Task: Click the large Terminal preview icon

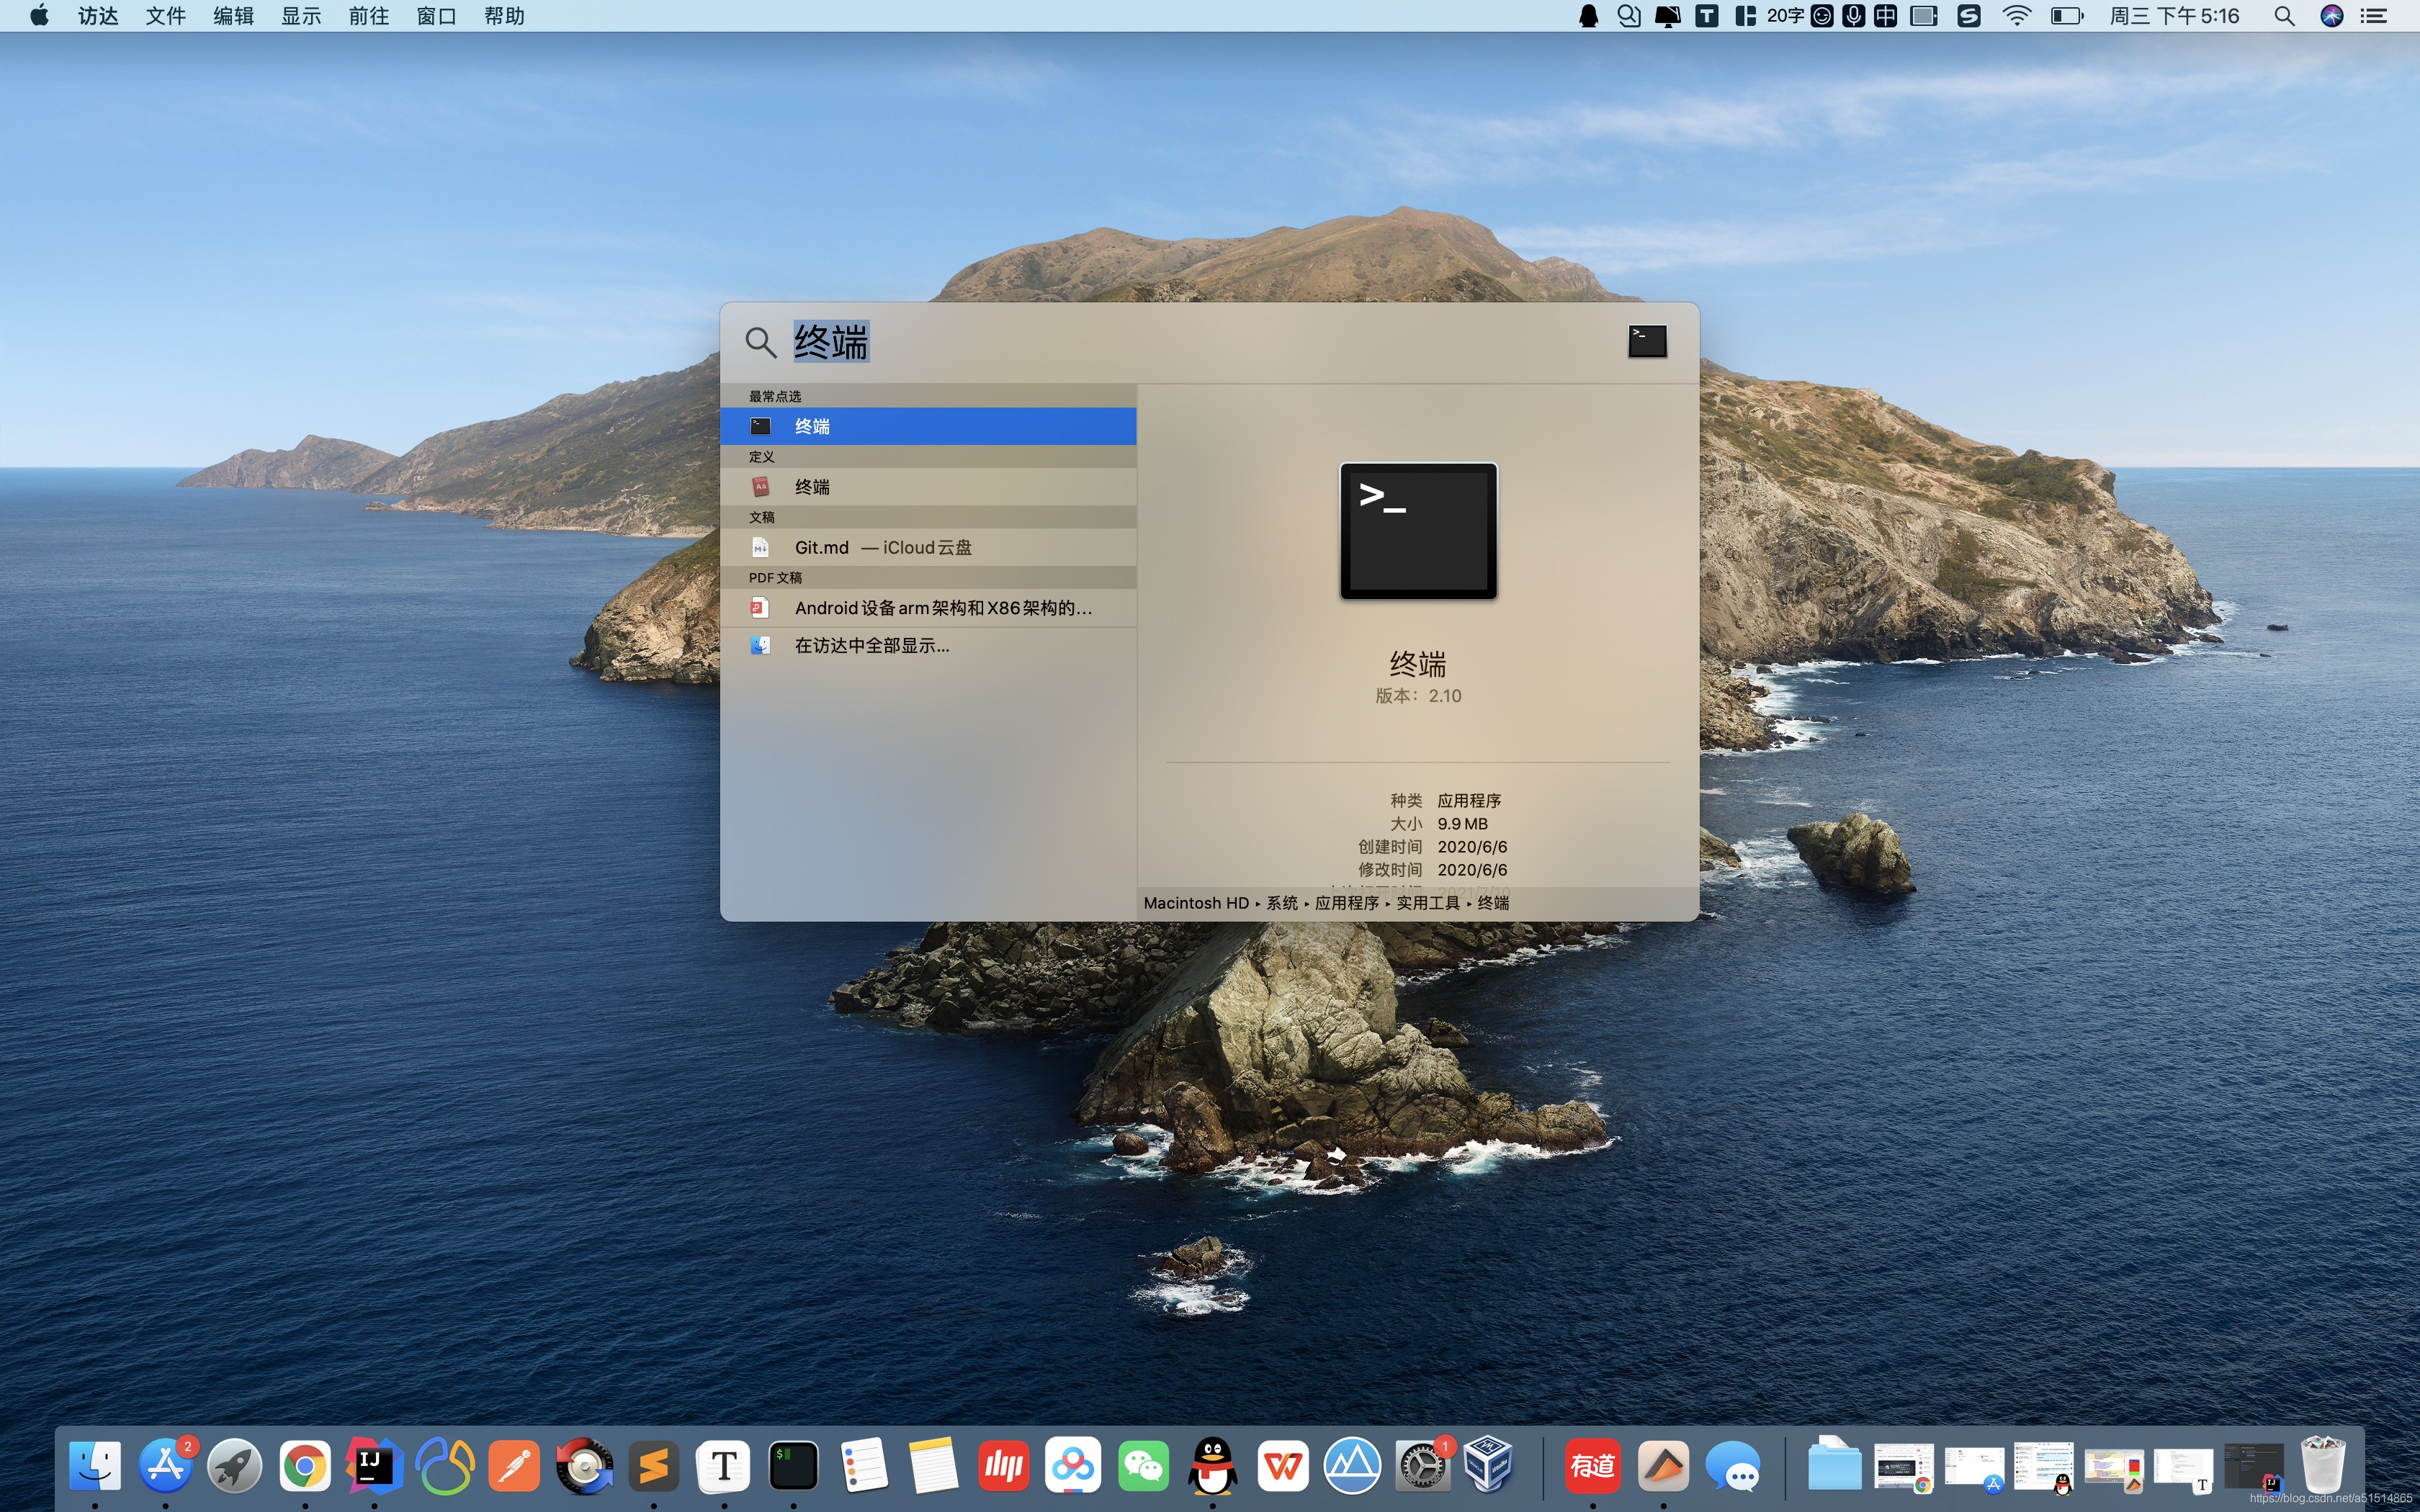Action: click(1418, 531)
